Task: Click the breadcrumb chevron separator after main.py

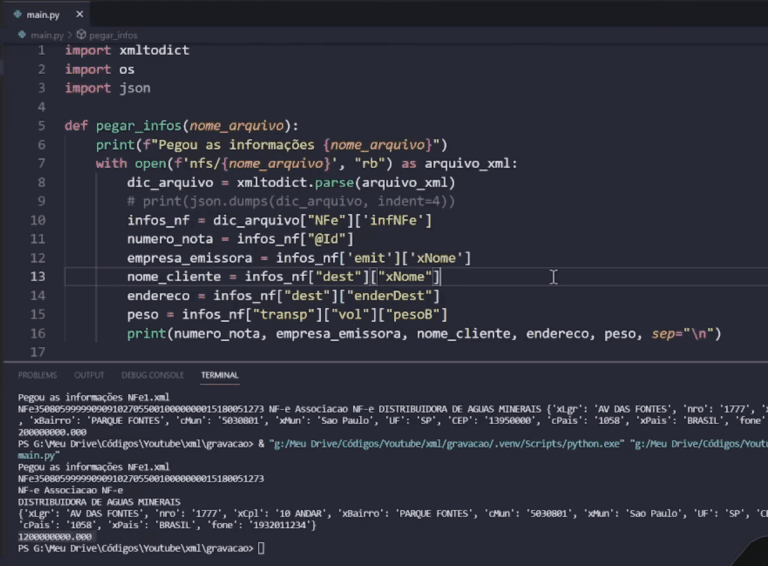Action: 70,35
